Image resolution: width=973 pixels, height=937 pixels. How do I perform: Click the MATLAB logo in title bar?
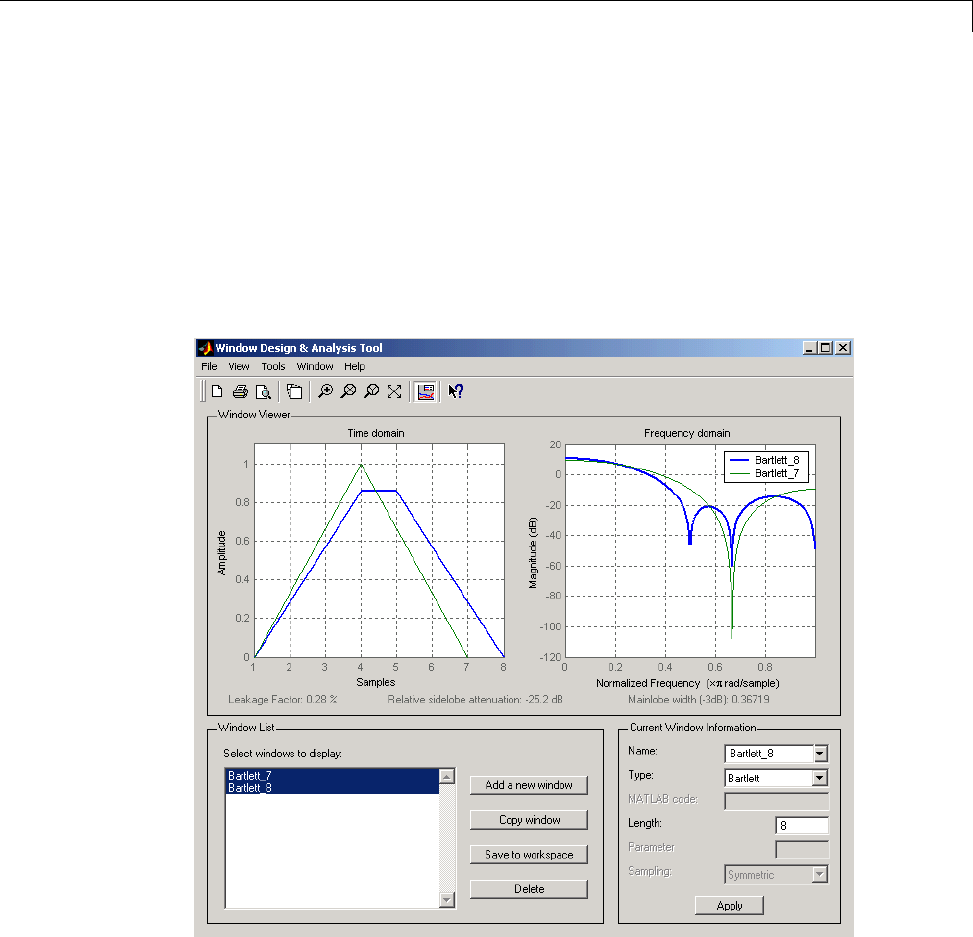[205, 348]
